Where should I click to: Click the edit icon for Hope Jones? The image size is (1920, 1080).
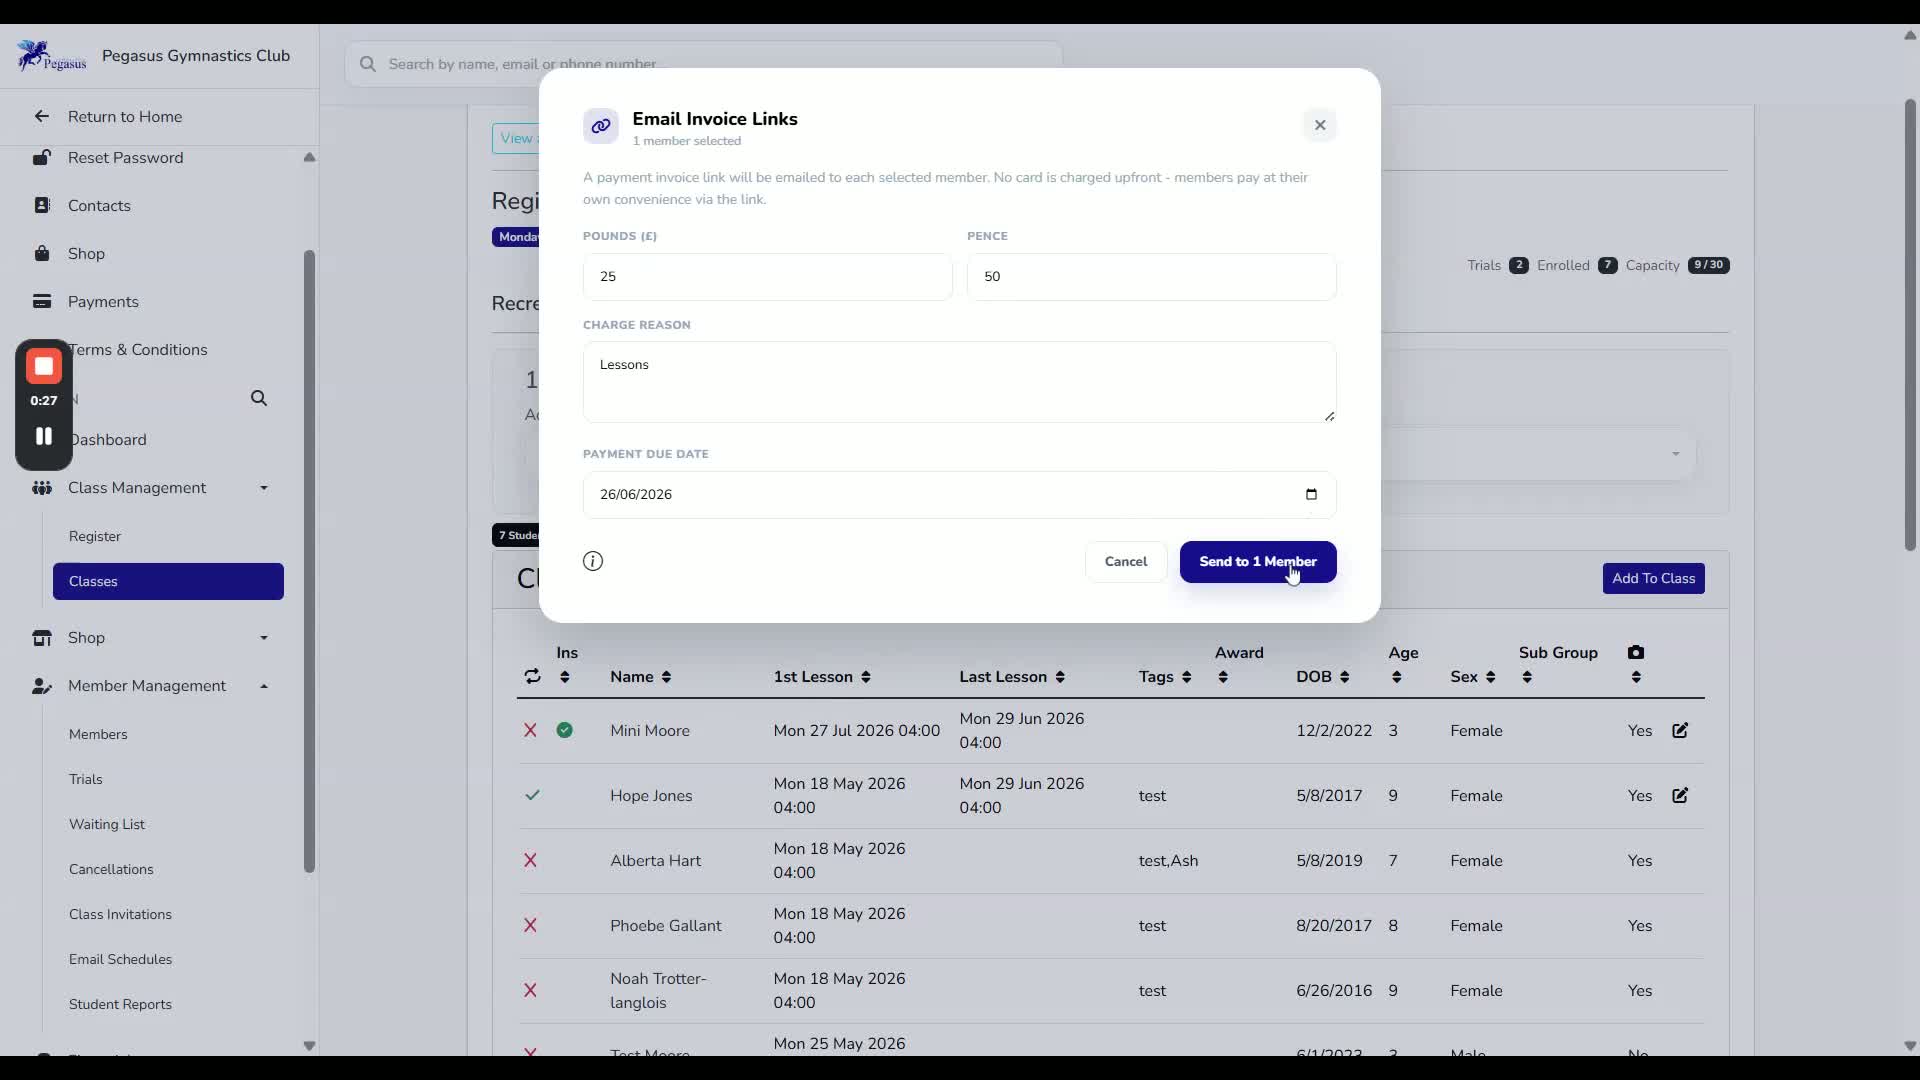[x=1680, y=796]
